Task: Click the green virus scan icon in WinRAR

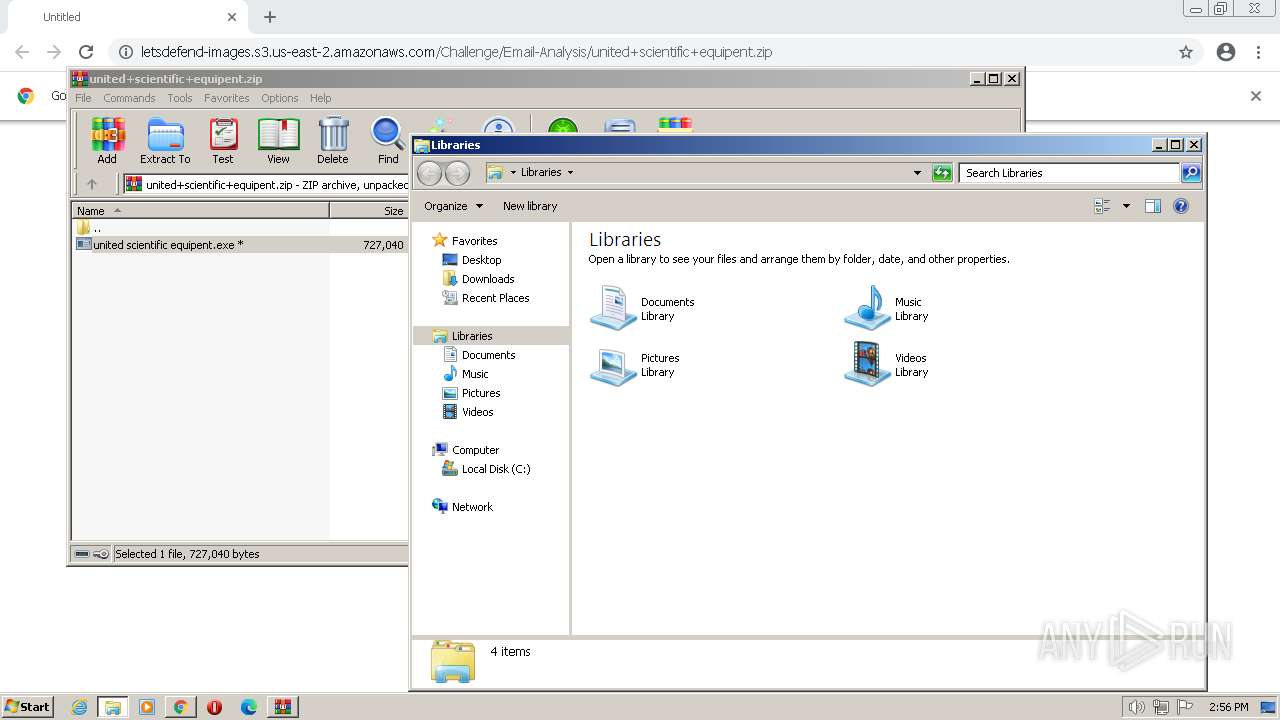Action: (563, 126)
